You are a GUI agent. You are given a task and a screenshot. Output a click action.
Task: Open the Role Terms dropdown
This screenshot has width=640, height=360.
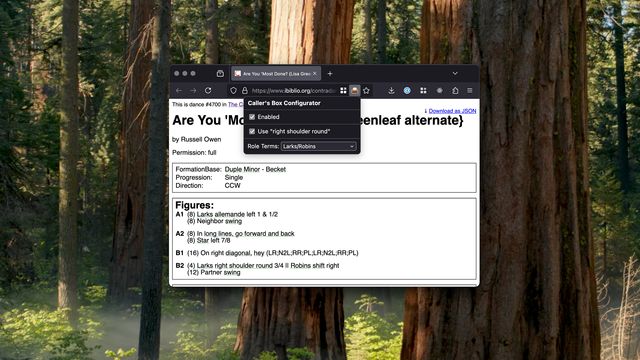point(318,146)
